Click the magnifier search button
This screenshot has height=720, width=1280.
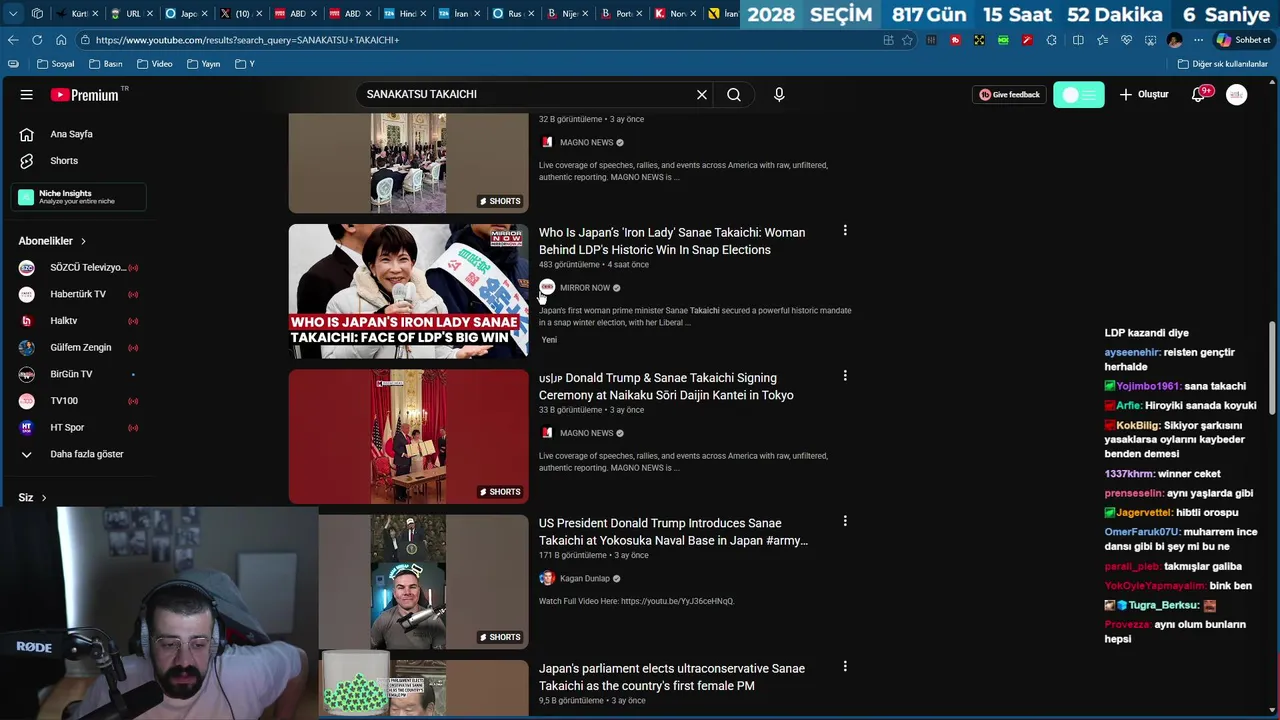(x=734, y=94)
